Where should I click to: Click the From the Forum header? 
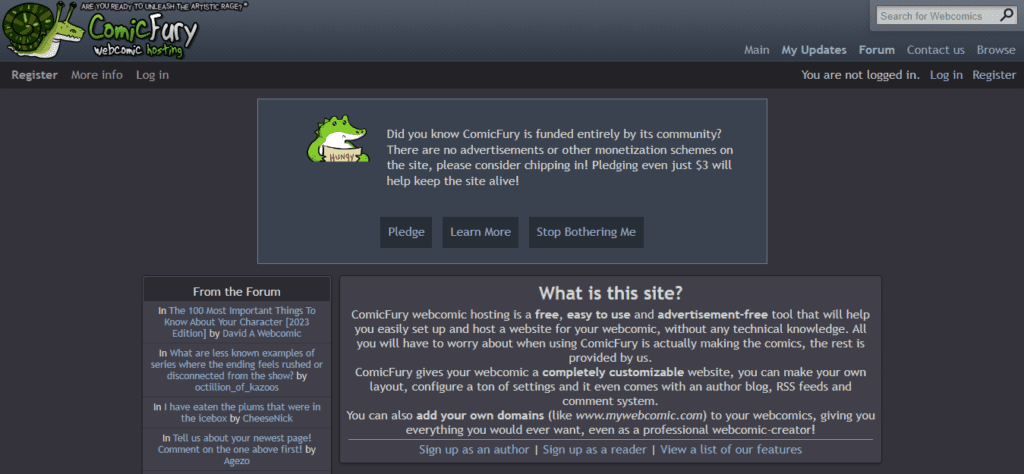(236, 292)
